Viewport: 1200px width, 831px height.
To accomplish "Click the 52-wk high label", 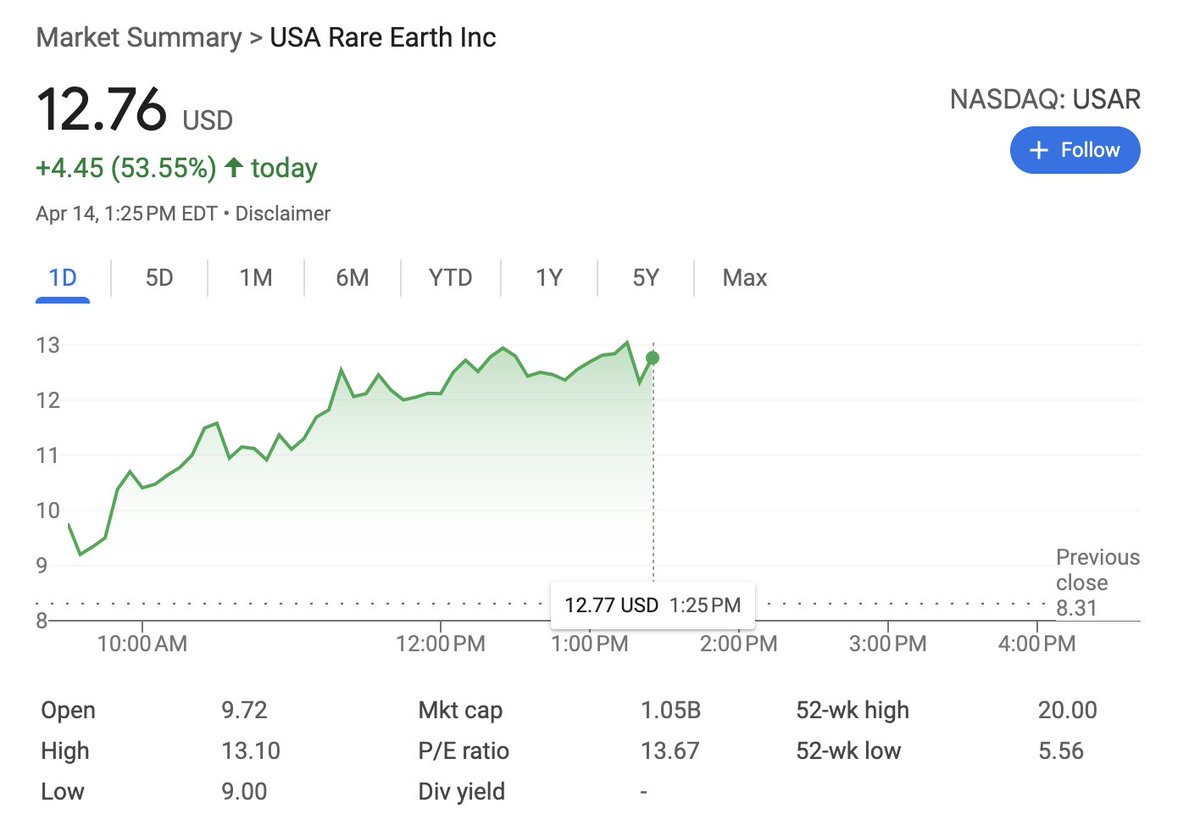I will (x=852, y=711).
